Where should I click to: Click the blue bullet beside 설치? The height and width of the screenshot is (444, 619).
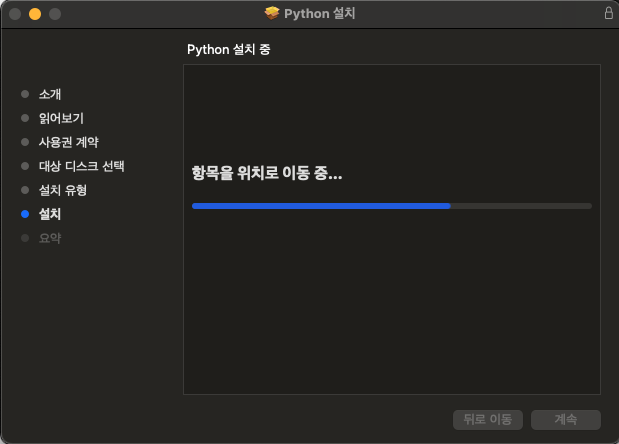pos(25,214)
